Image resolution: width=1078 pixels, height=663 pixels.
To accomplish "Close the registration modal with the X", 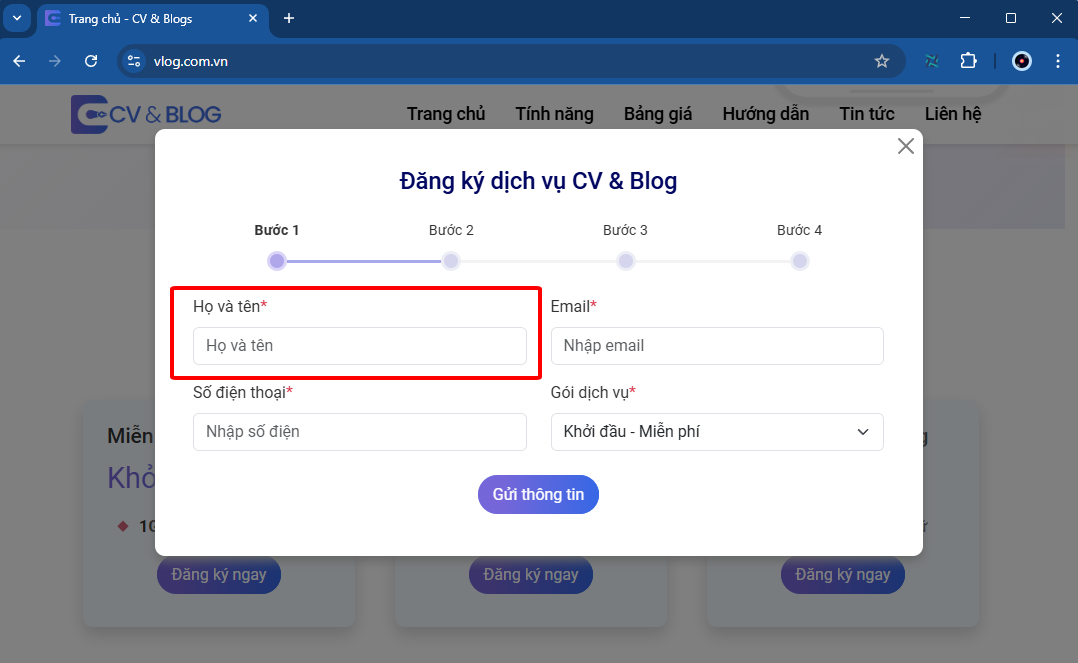I will [905, 145].
